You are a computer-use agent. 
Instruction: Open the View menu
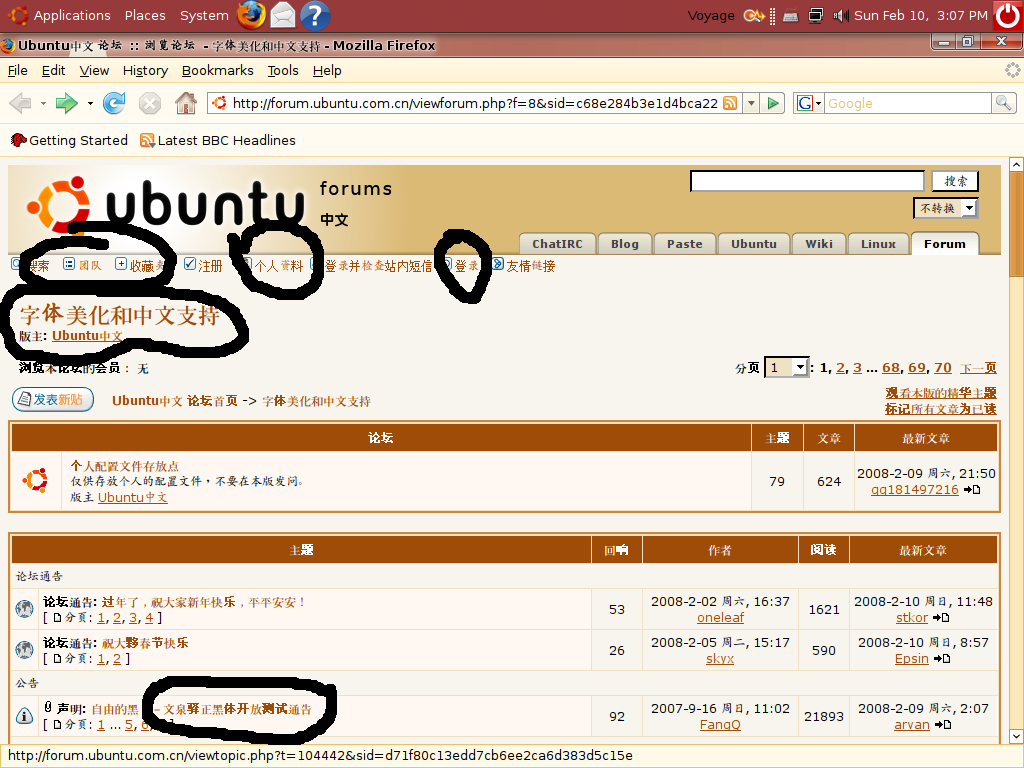tap(94, 70)
